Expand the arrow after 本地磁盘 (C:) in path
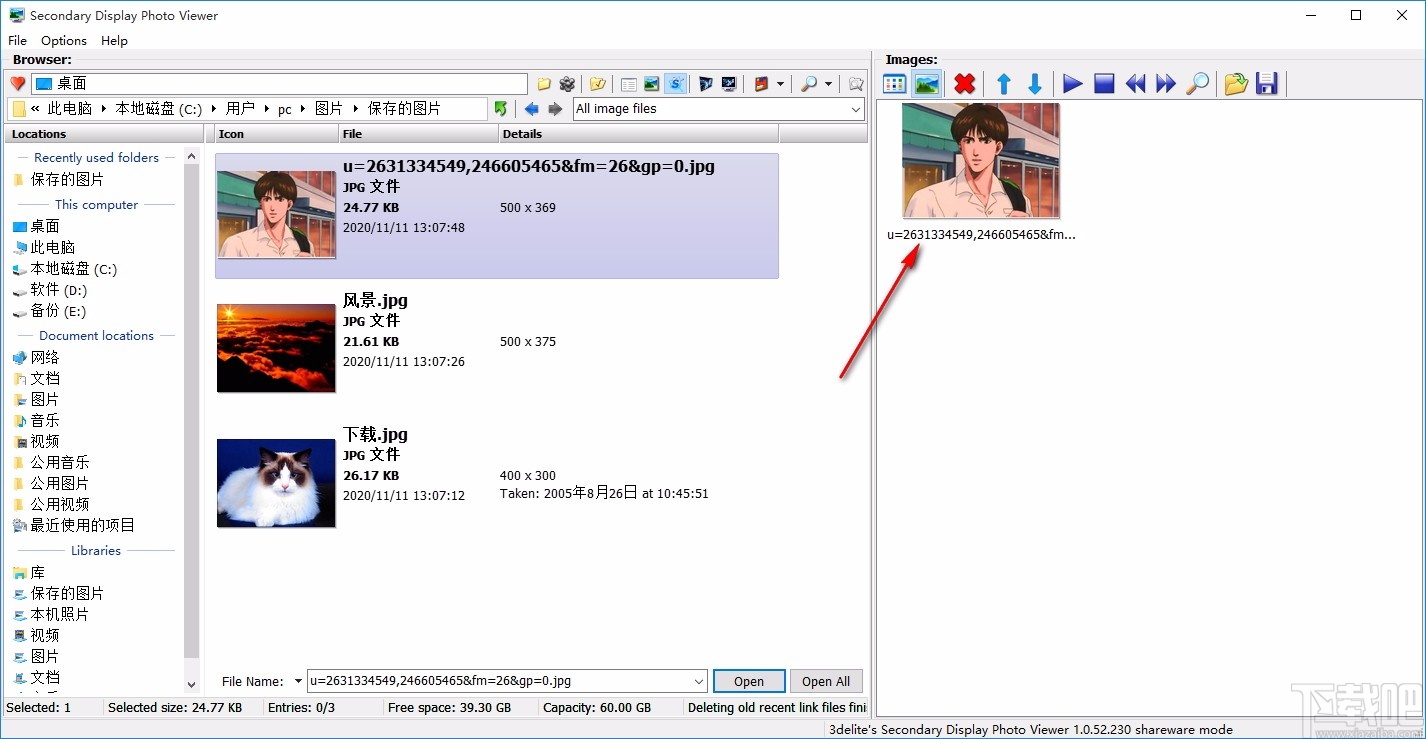 pos(214,109)
